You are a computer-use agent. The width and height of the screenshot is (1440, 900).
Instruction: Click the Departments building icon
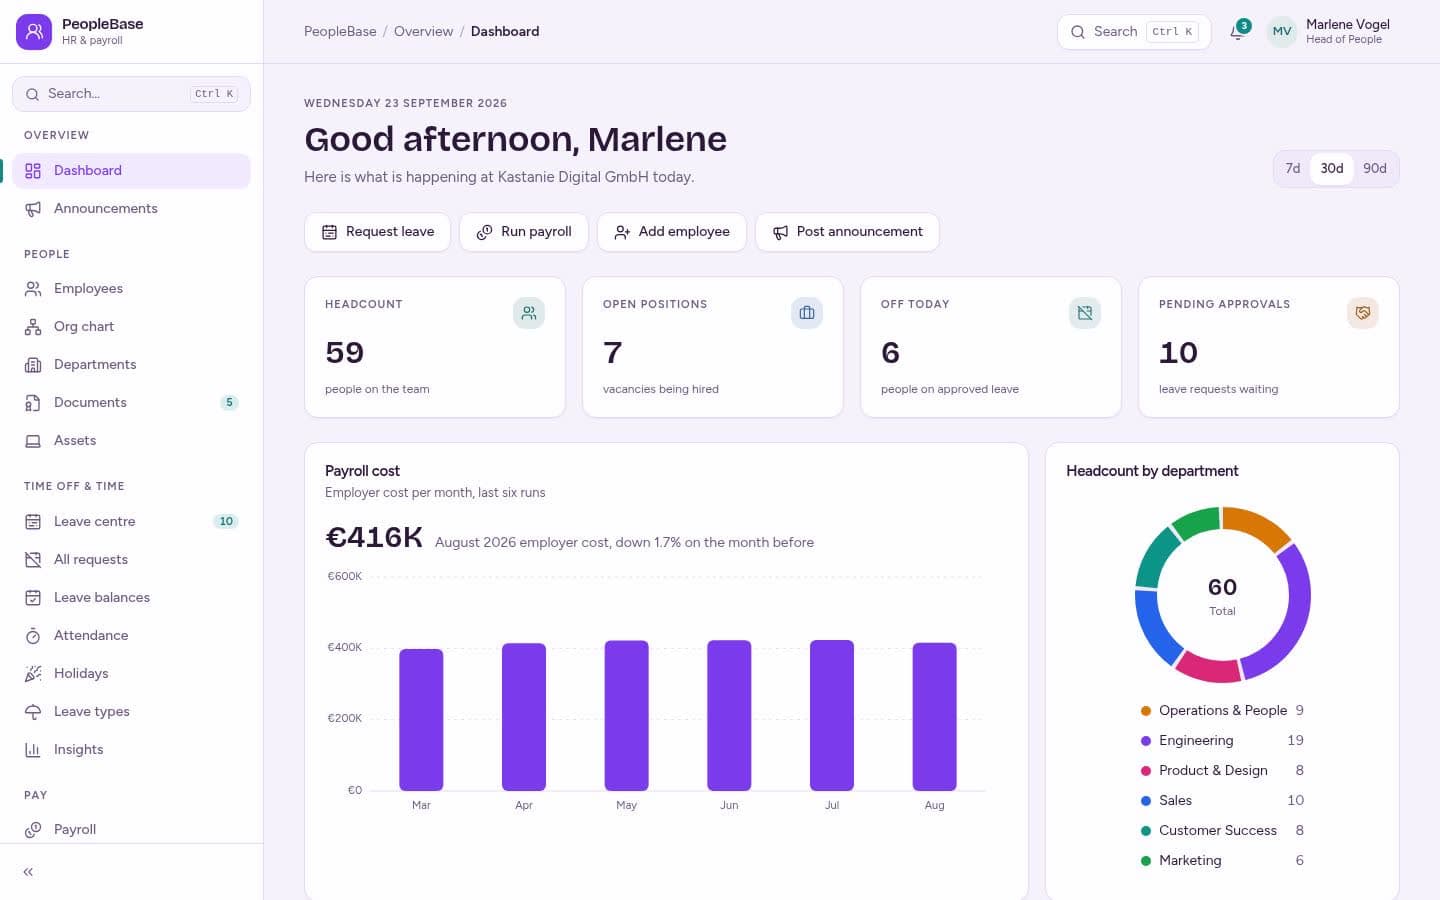(33, 364)
